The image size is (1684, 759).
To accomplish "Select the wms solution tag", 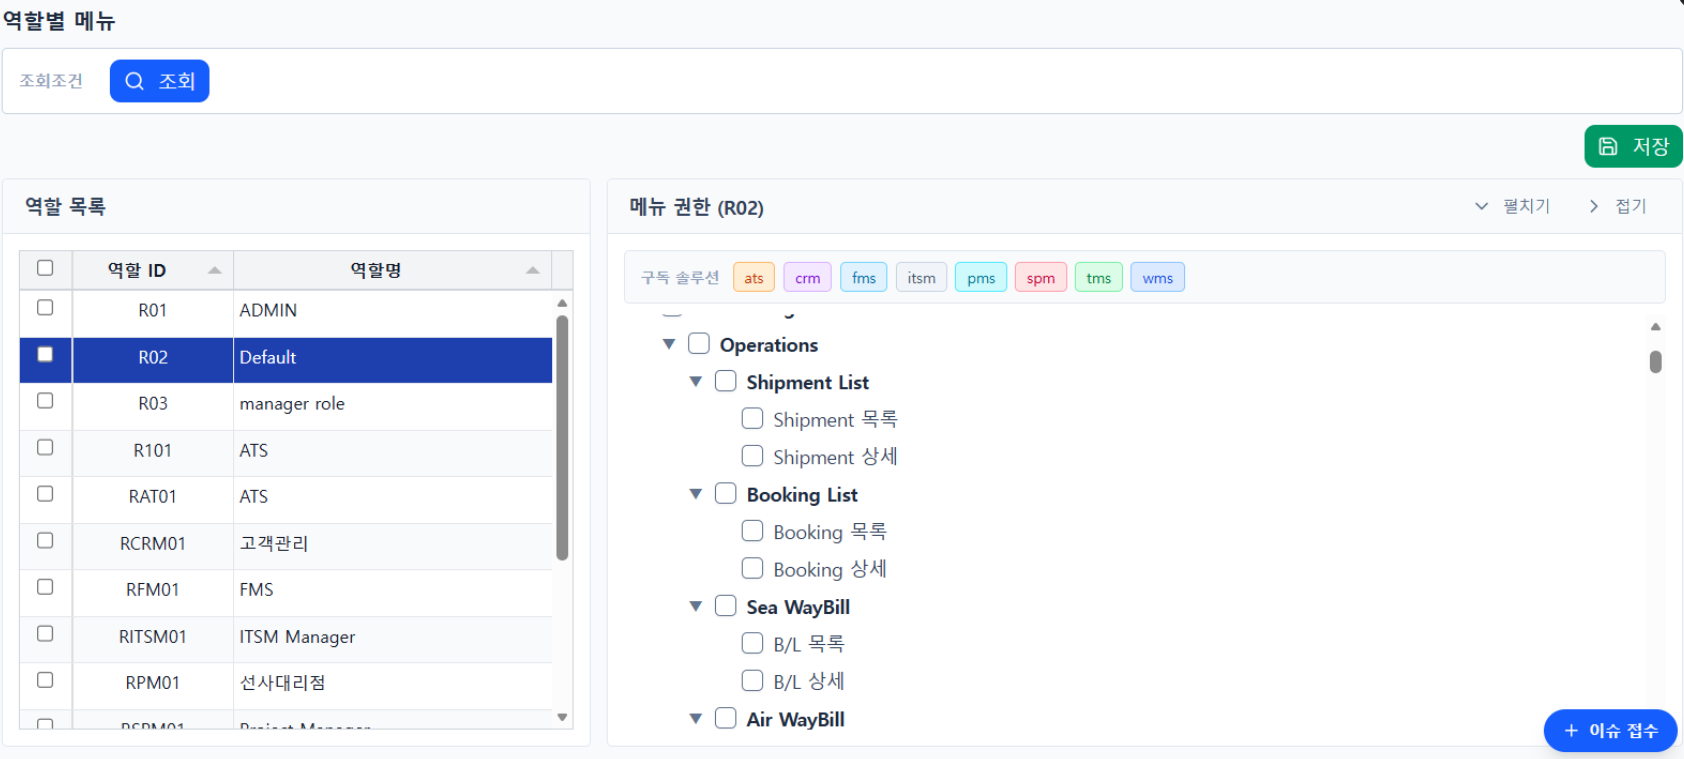I will point(1157,278).
